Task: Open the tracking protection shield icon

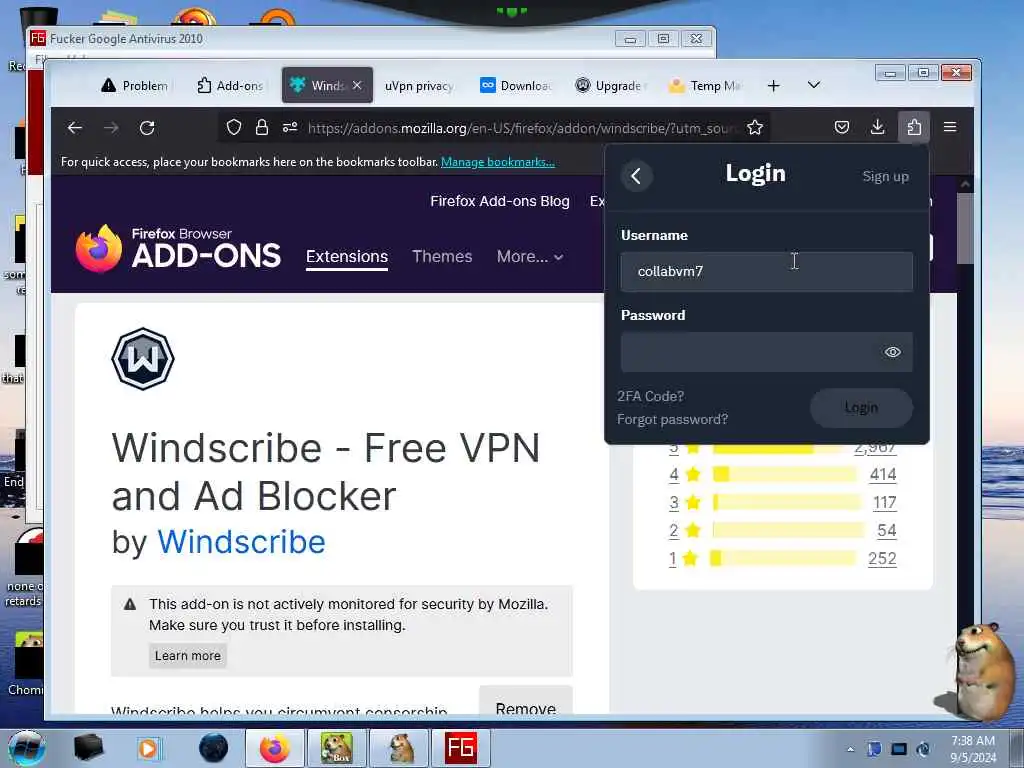Action: [x=234, y=127]
